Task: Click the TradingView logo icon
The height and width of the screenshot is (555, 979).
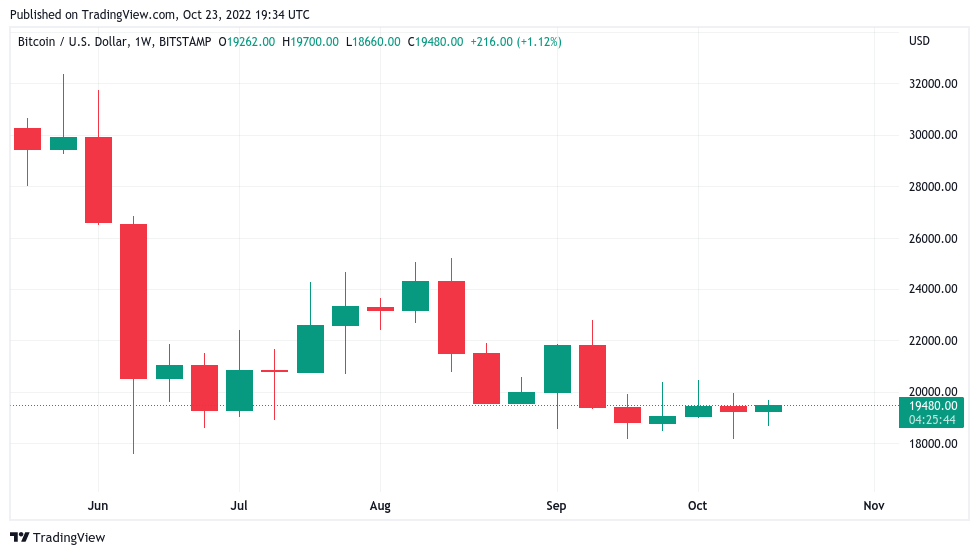Action: tap(20, 538)
